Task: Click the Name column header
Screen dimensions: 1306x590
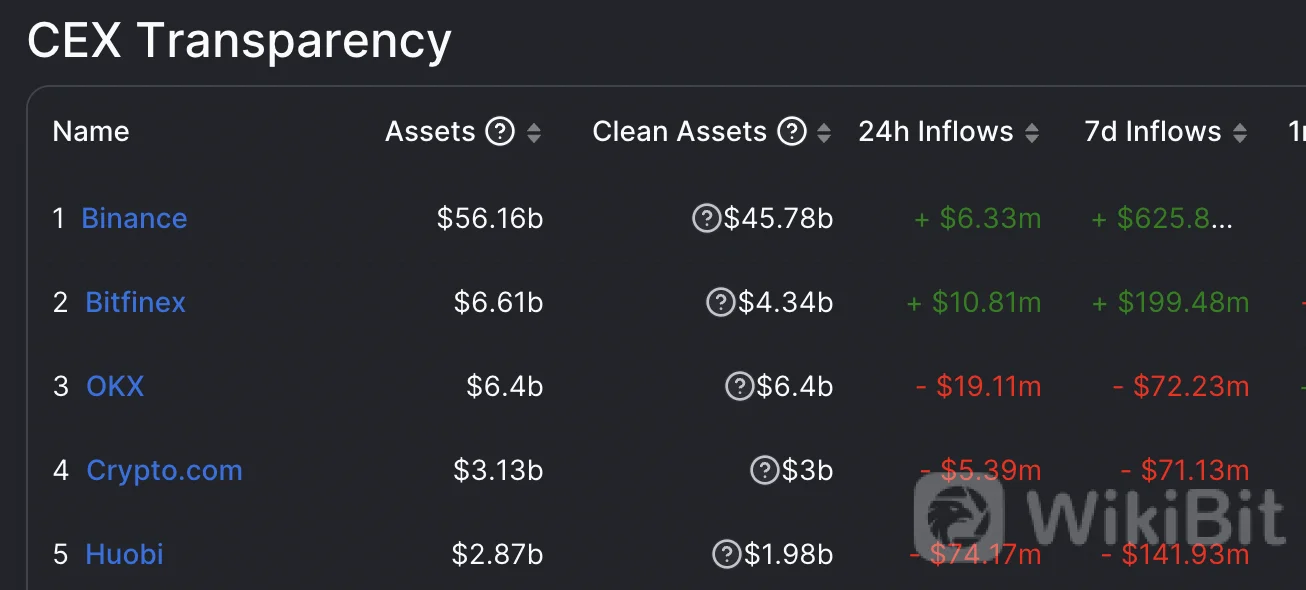Action: coord(91,132)
